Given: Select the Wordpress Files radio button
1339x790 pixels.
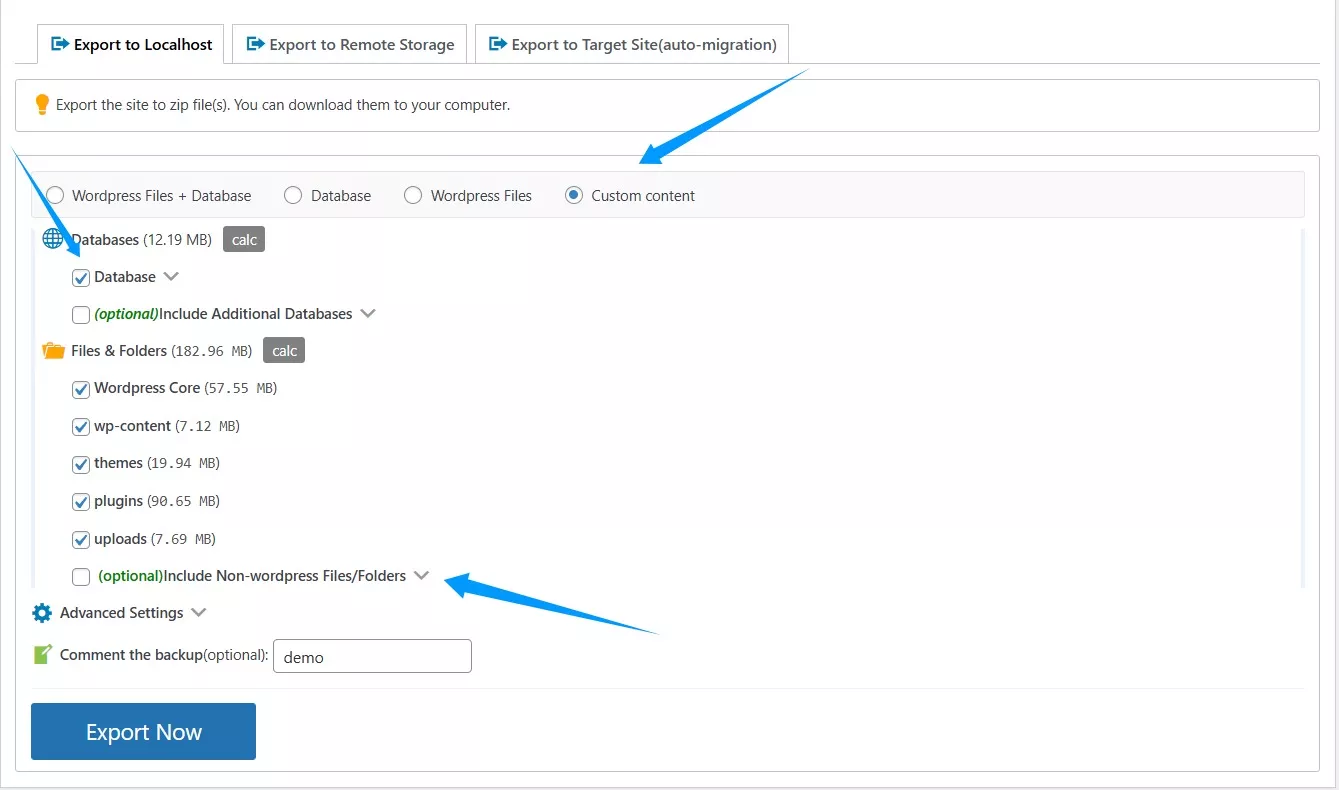Looking at the screenshot, I should 413,195.
